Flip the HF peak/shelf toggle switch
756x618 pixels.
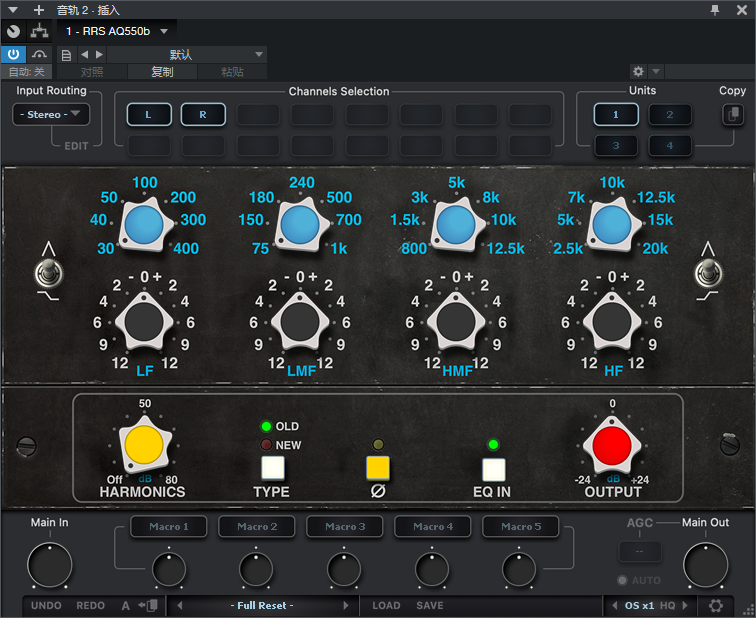[x=708, y=273]
